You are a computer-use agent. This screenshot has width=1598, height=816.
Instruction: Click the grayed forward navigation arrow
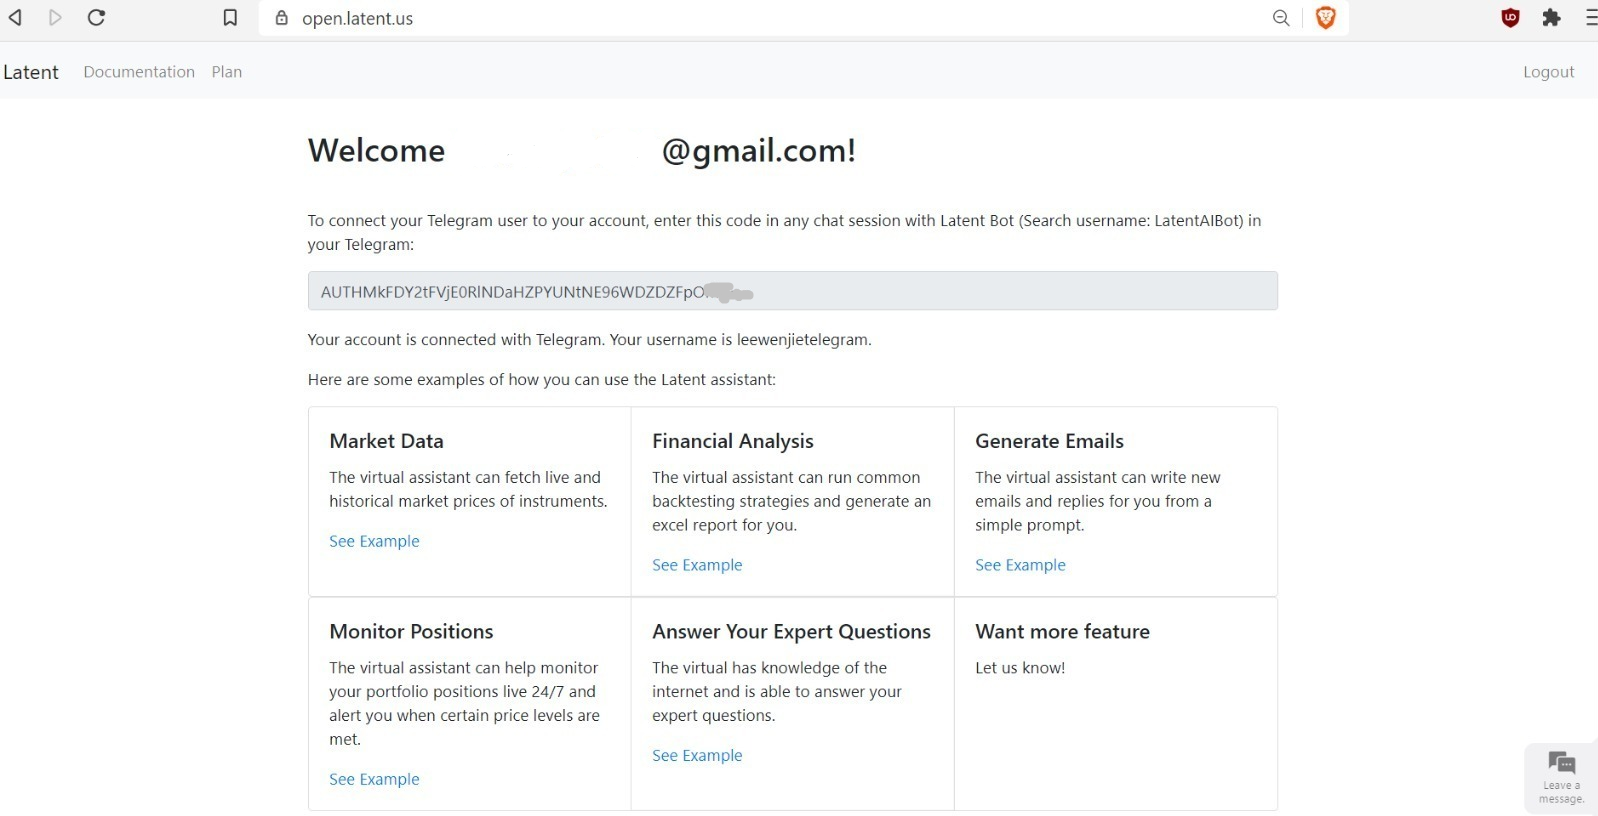tap(55, 17)
